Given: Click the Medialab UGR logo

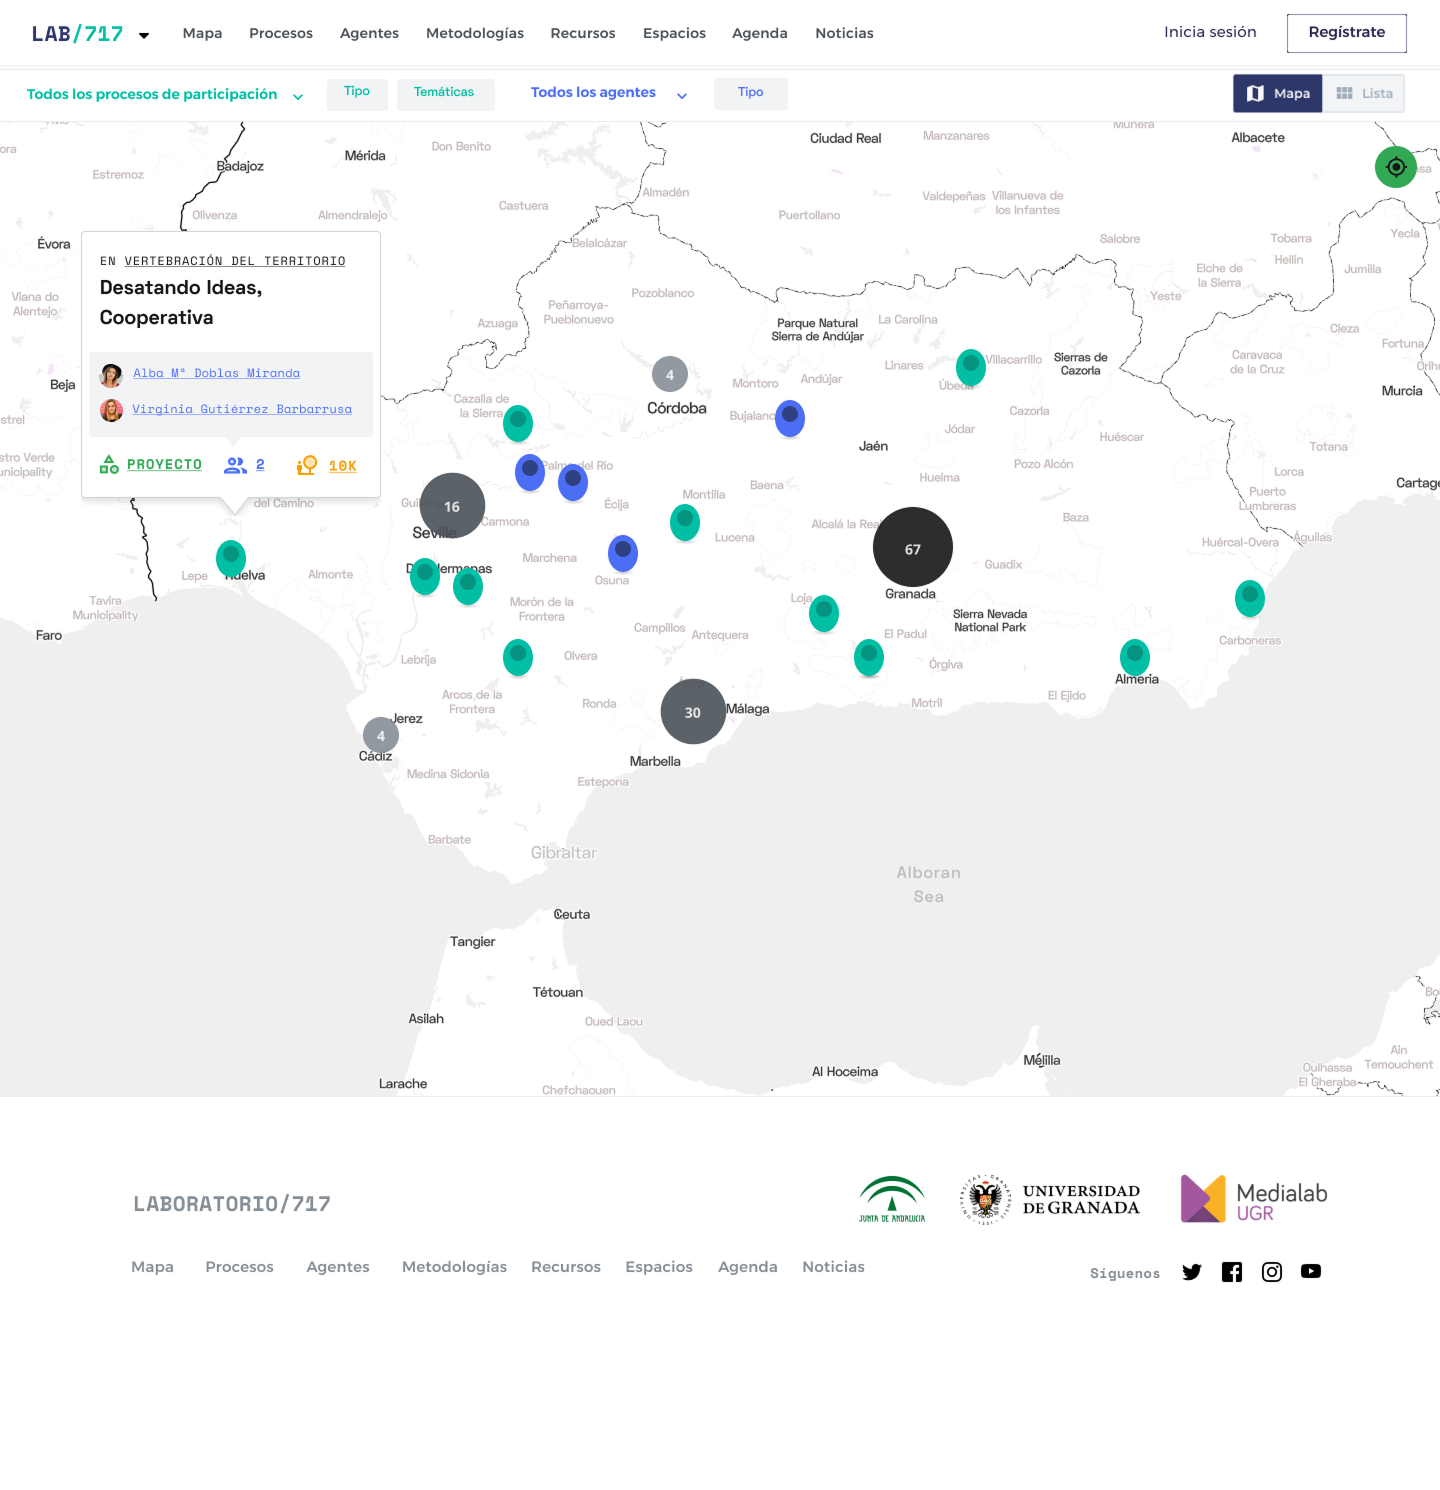Looking at the screenshot, I should tap(1254, 1199).
